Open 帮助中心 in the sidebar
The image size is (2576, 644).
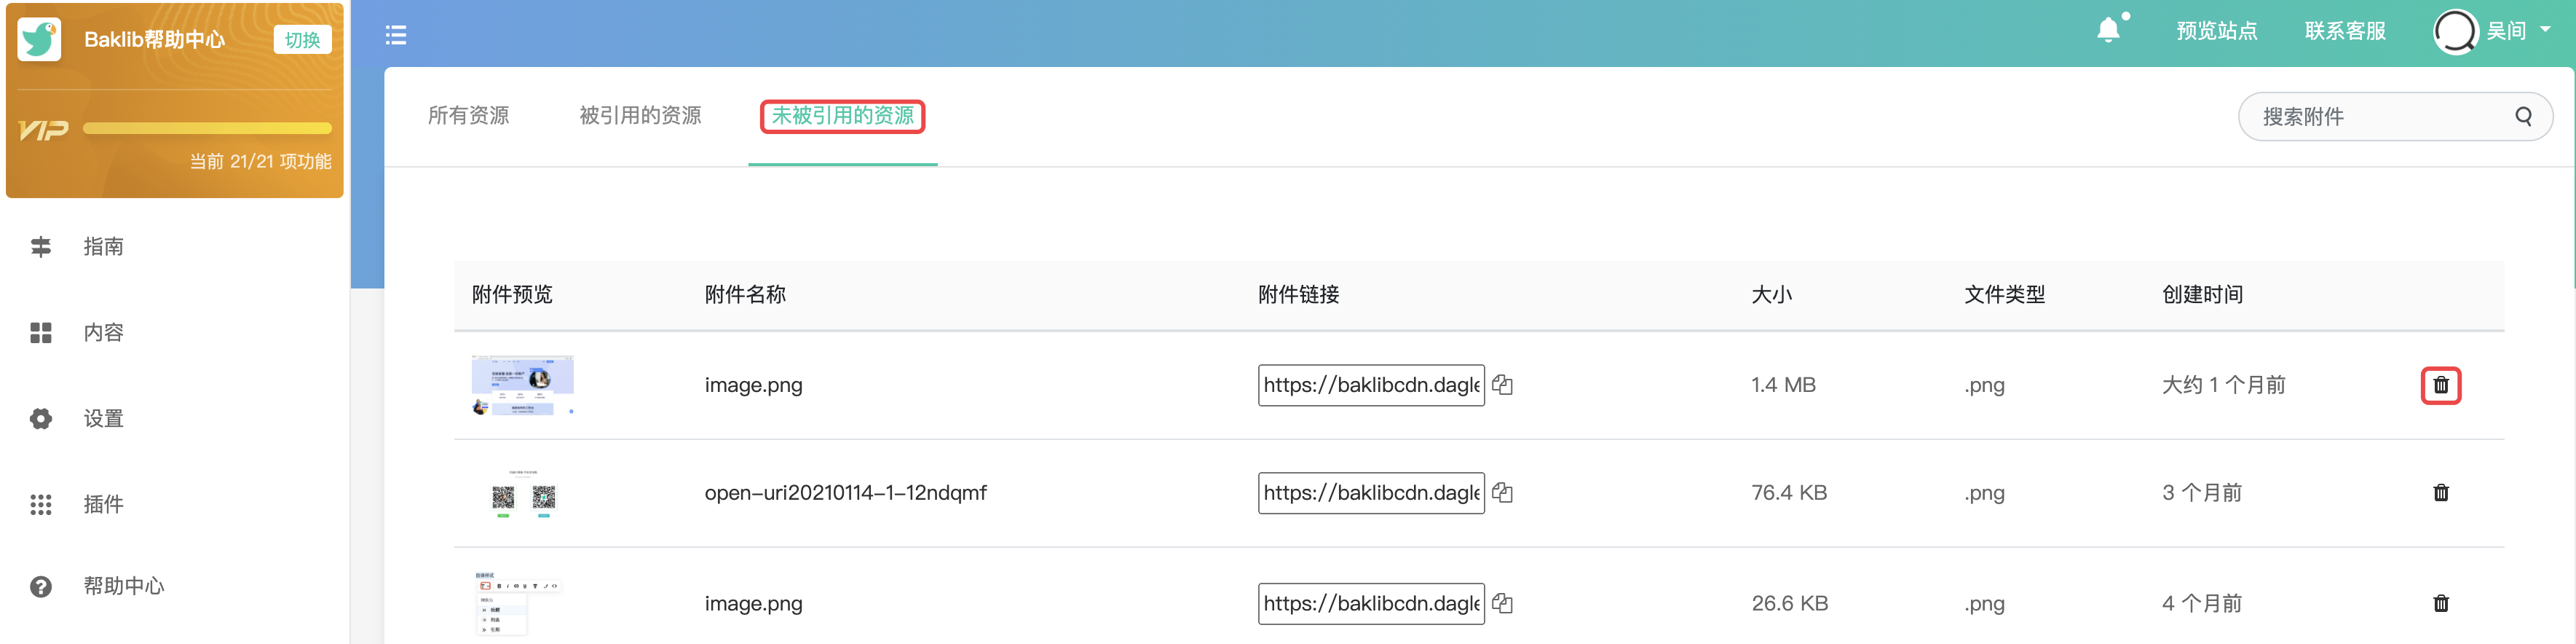click(x=123, y=586)
